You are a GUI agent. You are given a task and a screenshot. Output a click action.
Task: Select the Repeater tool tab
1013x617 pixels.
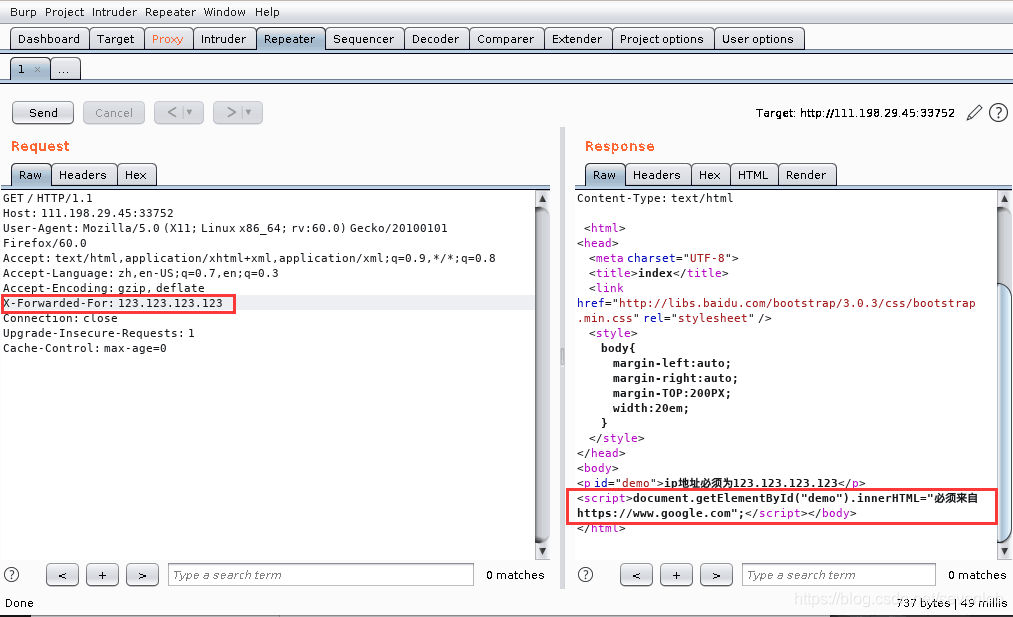pyautogui.click(x=289, y=39)
